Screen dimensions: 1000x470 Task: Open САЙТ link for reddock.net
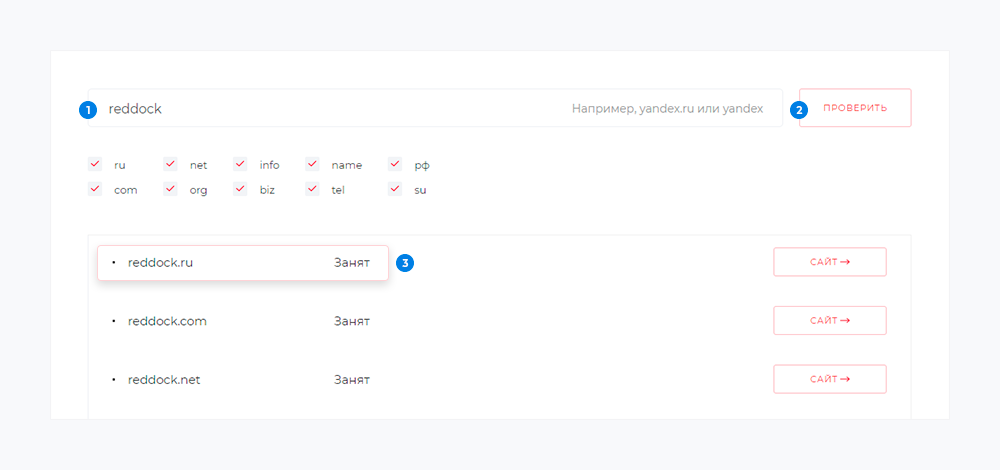pyautogui.click(x=829, y=379)
